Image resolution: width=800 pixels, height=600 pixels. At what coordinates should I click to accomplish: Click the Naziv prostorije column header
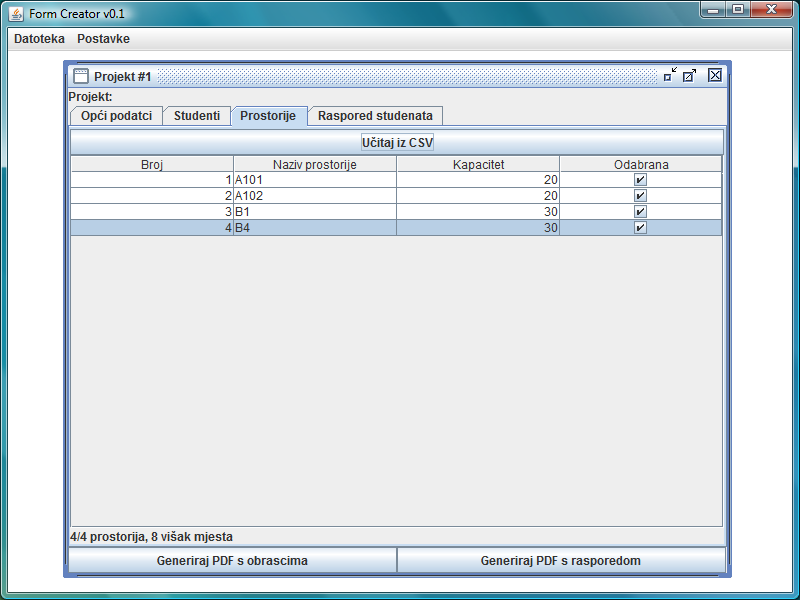tap(315, 164)
